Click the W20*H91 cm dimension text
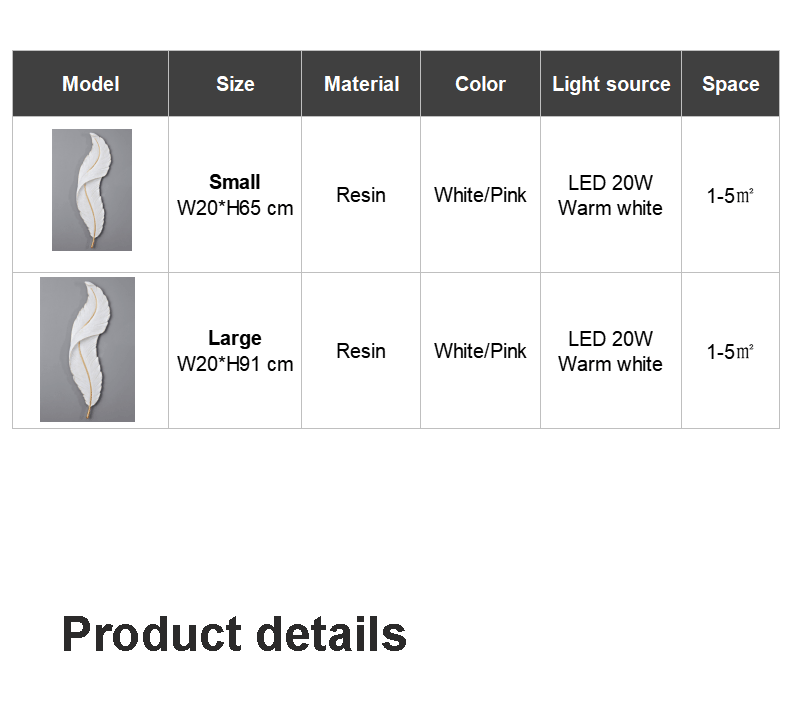 click(x=235, y=364)
